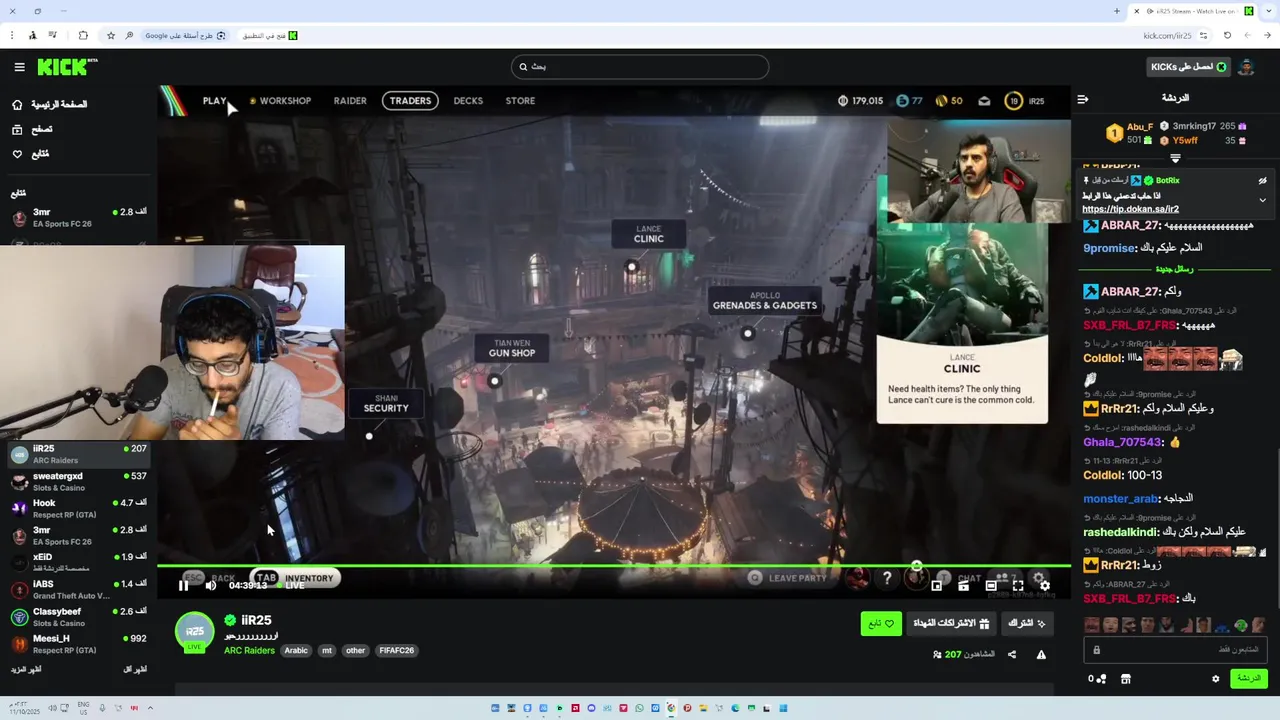
Task: Bookmark this page with star icon
Action: tap(110, 35)
